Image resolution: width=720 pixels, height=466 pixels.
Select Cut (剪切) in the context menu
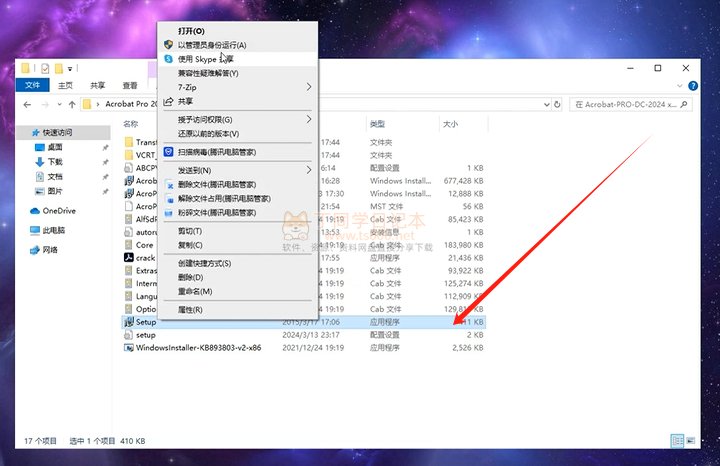tap(237, 231)
